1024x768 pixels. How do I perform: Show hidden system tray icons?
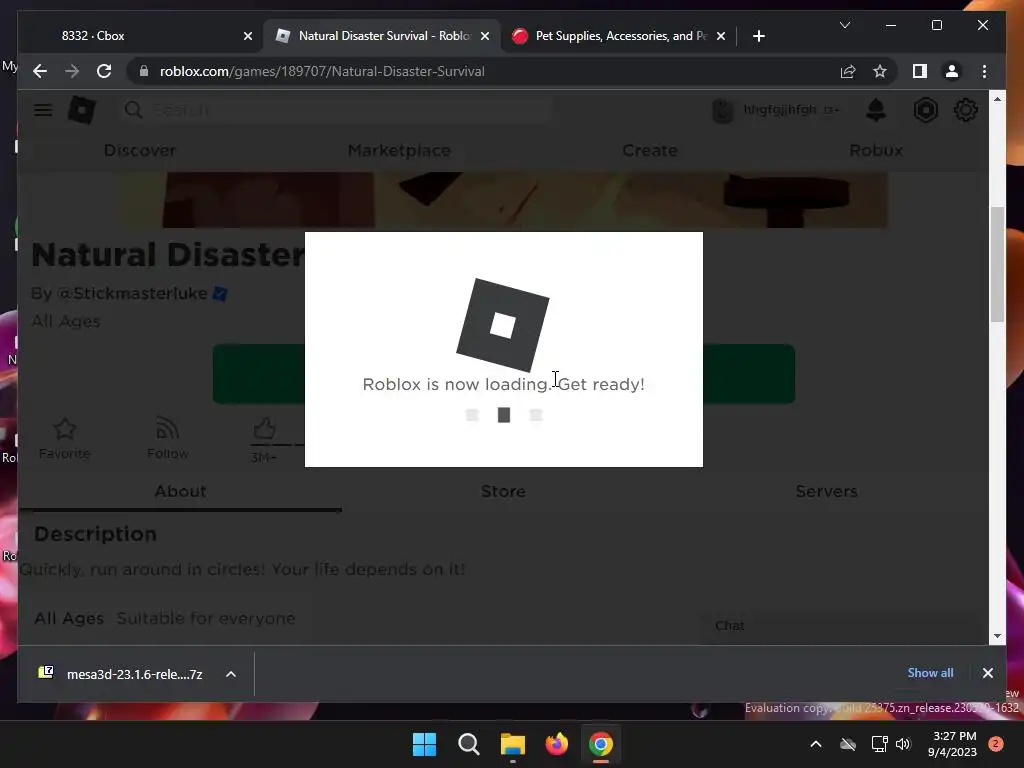tap(816, 744)
